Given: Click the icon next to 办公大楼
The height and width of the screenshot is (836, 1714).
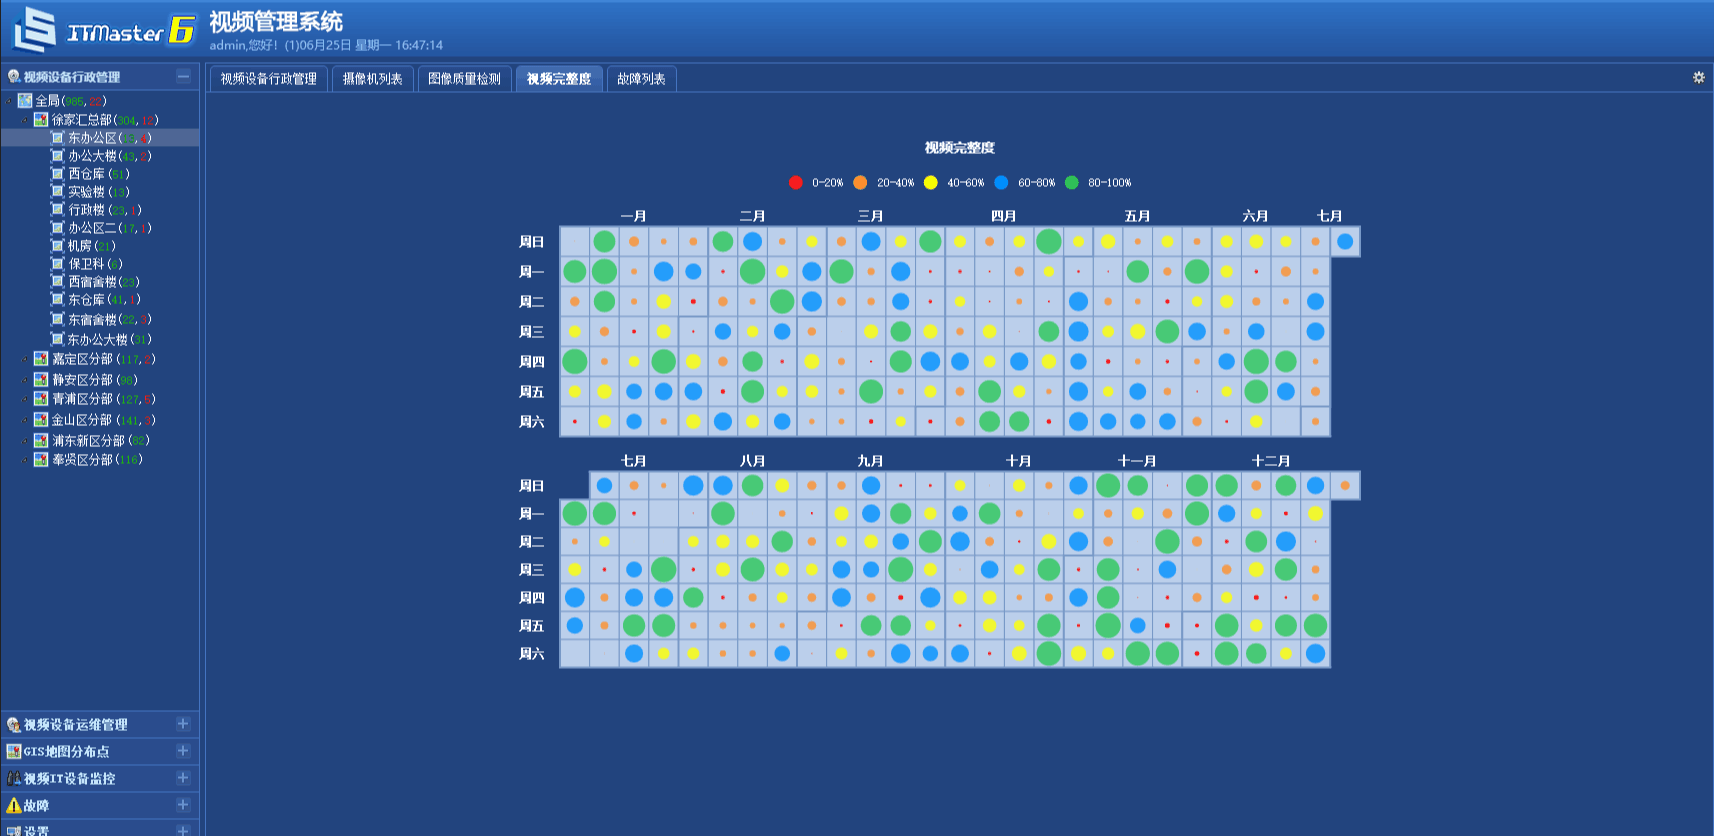Looking at the screenshot, I should pyautogui.click(x=58, y=156).
